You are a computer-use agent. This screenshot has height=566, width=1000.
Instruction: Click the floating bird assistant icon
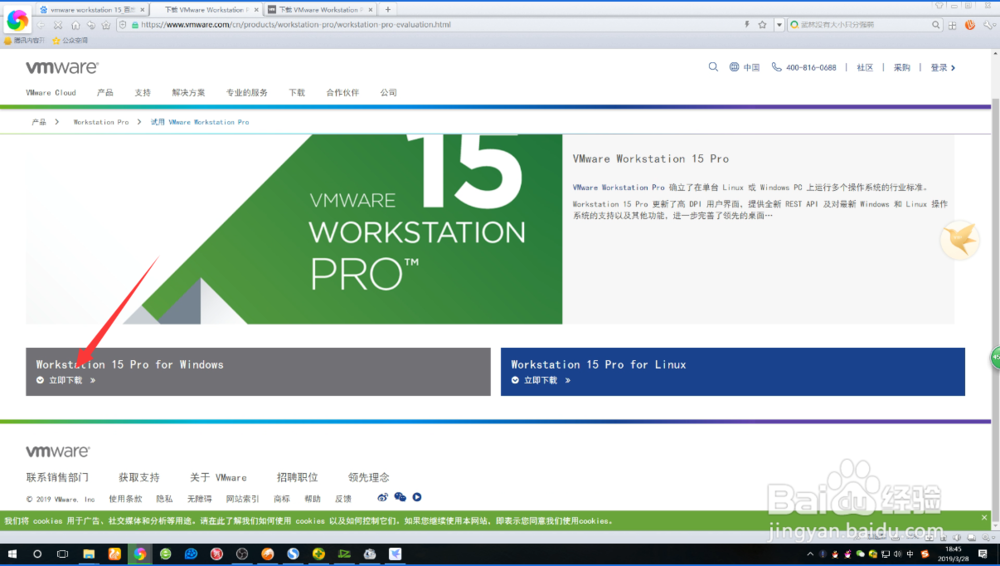click(x=960, y=240)
